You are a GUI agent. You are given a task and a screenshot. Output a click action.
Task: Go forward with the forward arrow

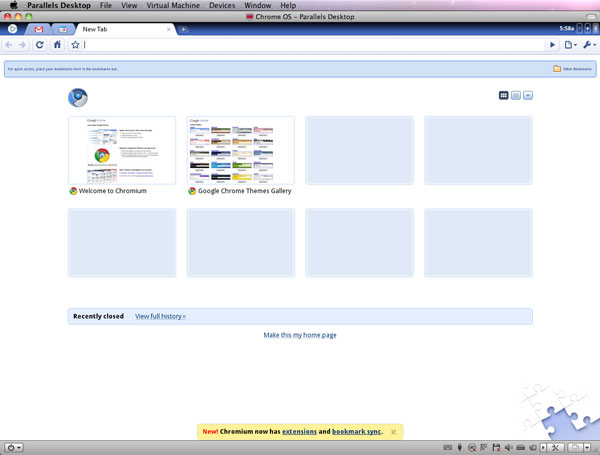click(22, 45)
